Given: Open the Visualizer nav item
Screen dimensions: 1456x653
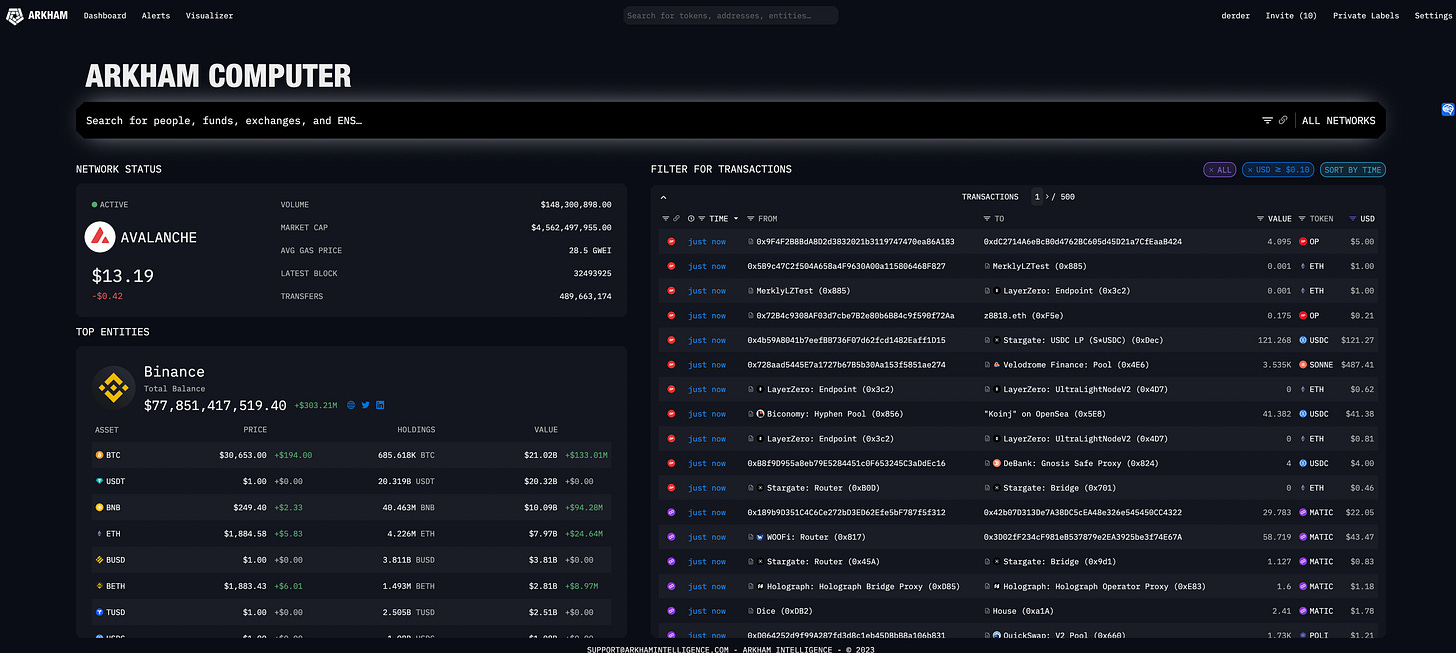Looking at the screenshot, I should click(209, 16).
